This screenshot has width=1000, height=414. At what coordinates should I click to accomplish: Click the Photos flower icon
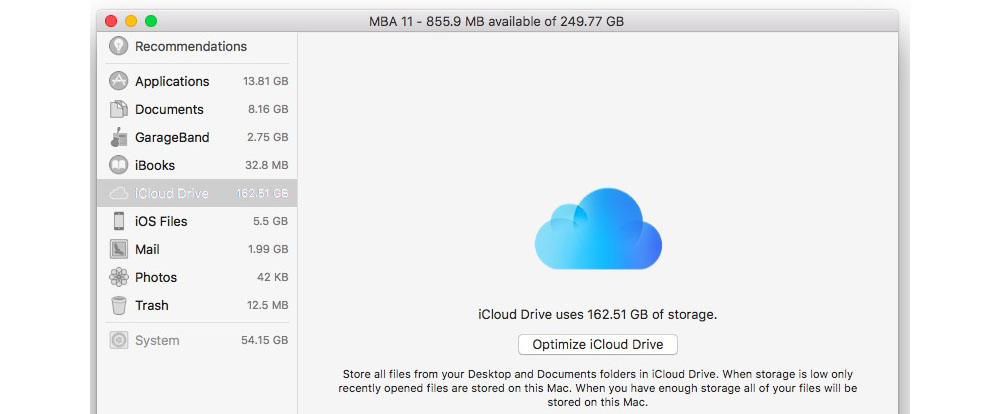tap(119, 278)
